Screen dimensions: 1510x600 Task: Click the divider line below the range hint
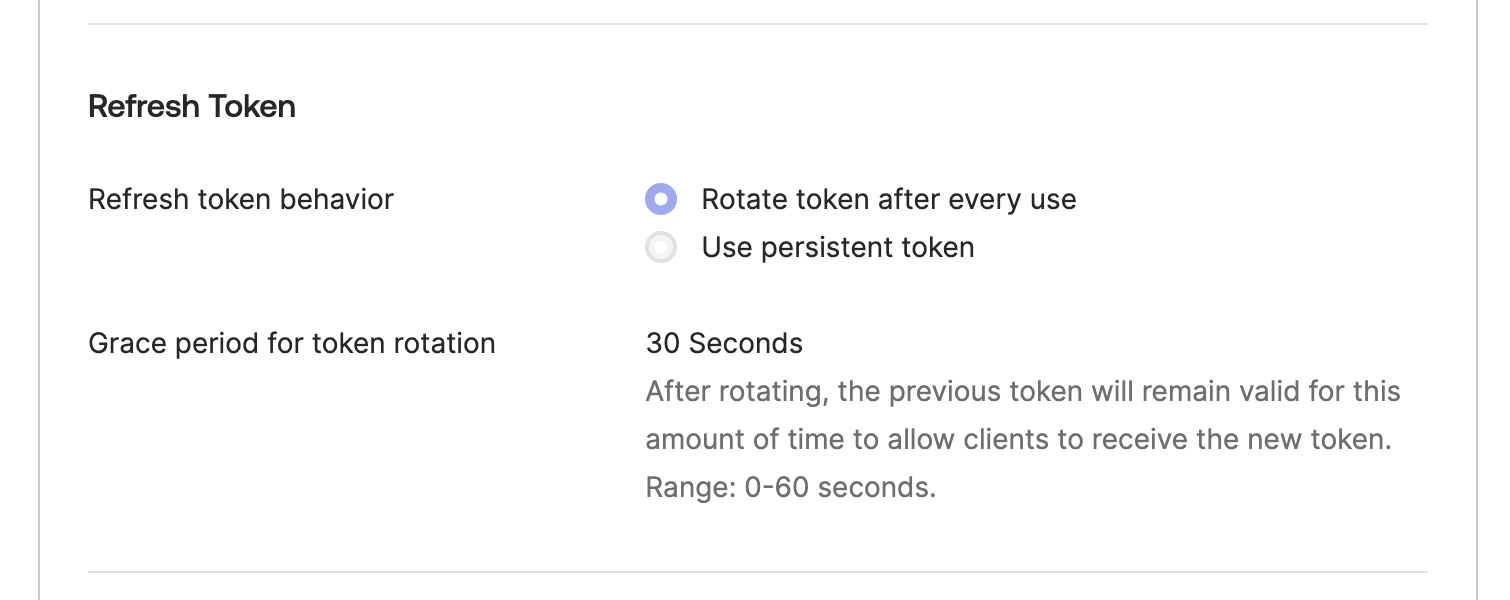(757, 572)
